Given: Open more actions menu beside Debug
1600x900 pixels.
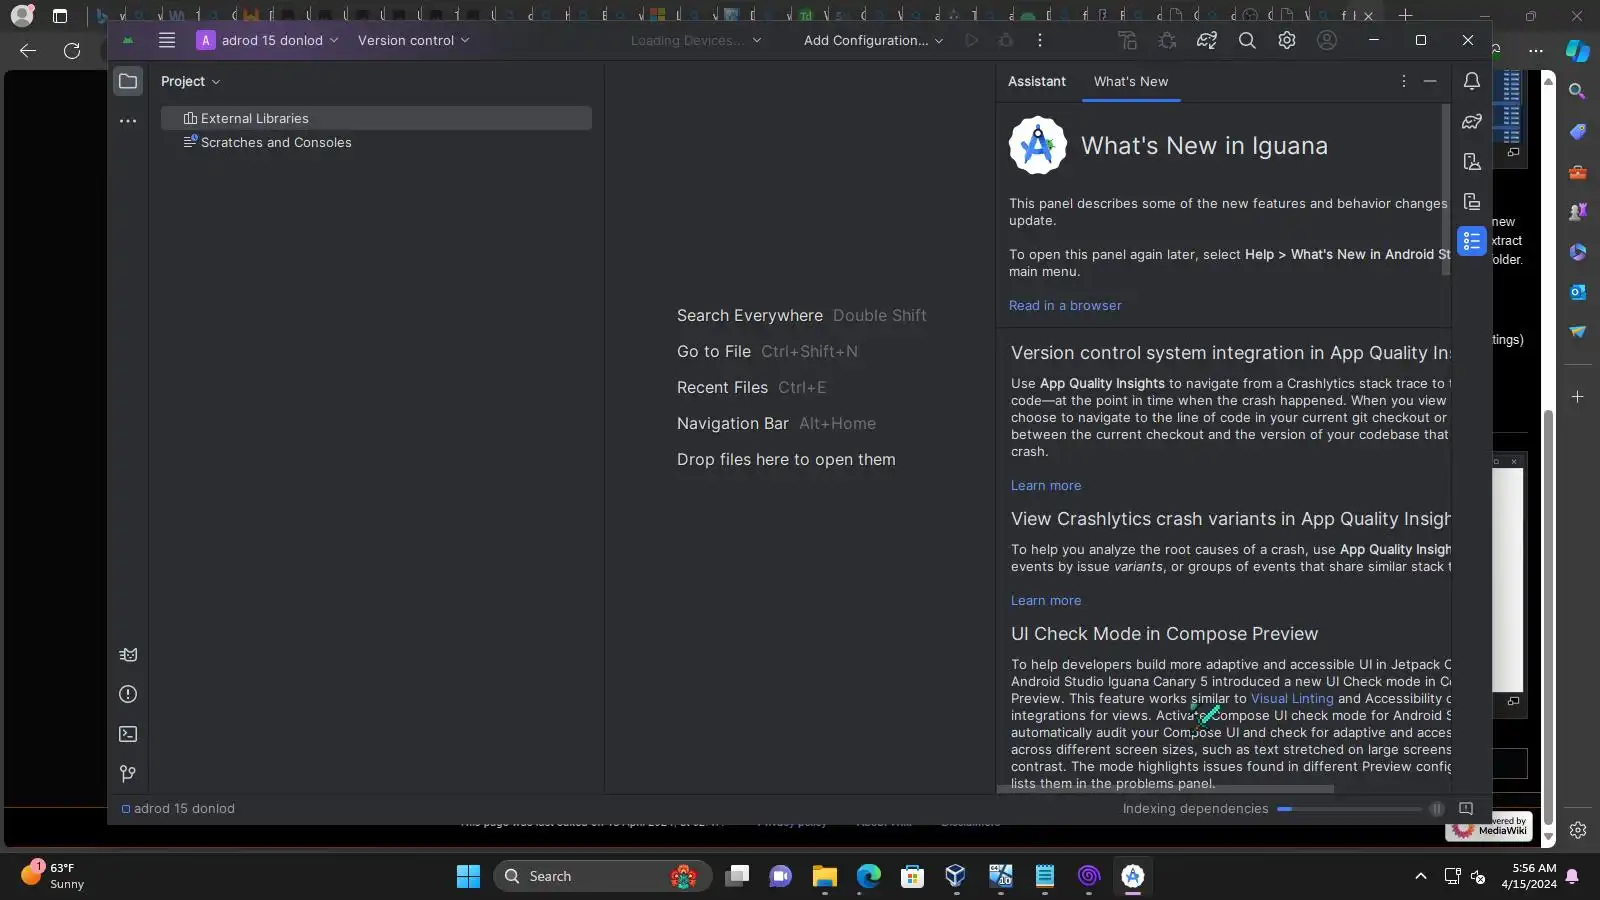Looking at the screenshot, I should [x=1040, y=40].
